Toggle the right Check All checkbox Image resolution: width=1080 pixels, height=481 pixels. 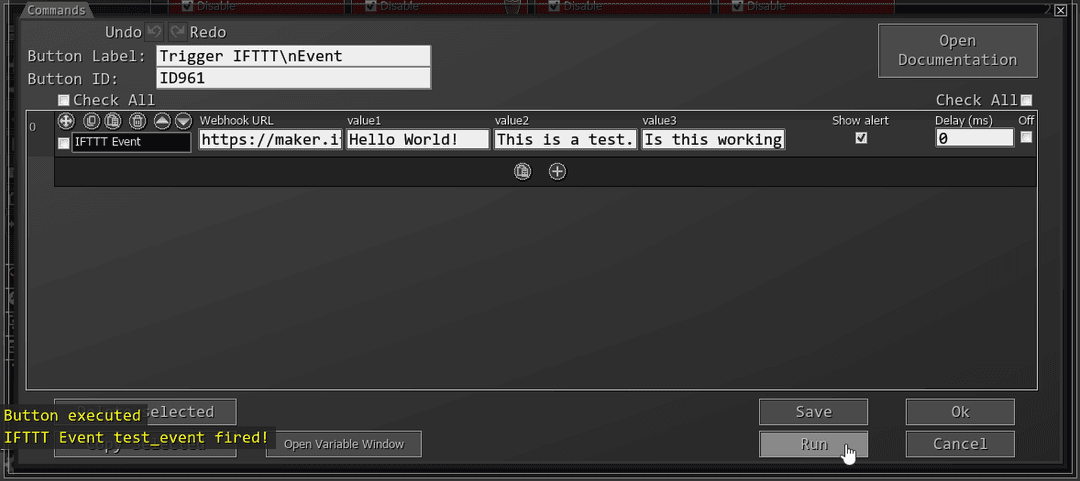coord(1026,101)
